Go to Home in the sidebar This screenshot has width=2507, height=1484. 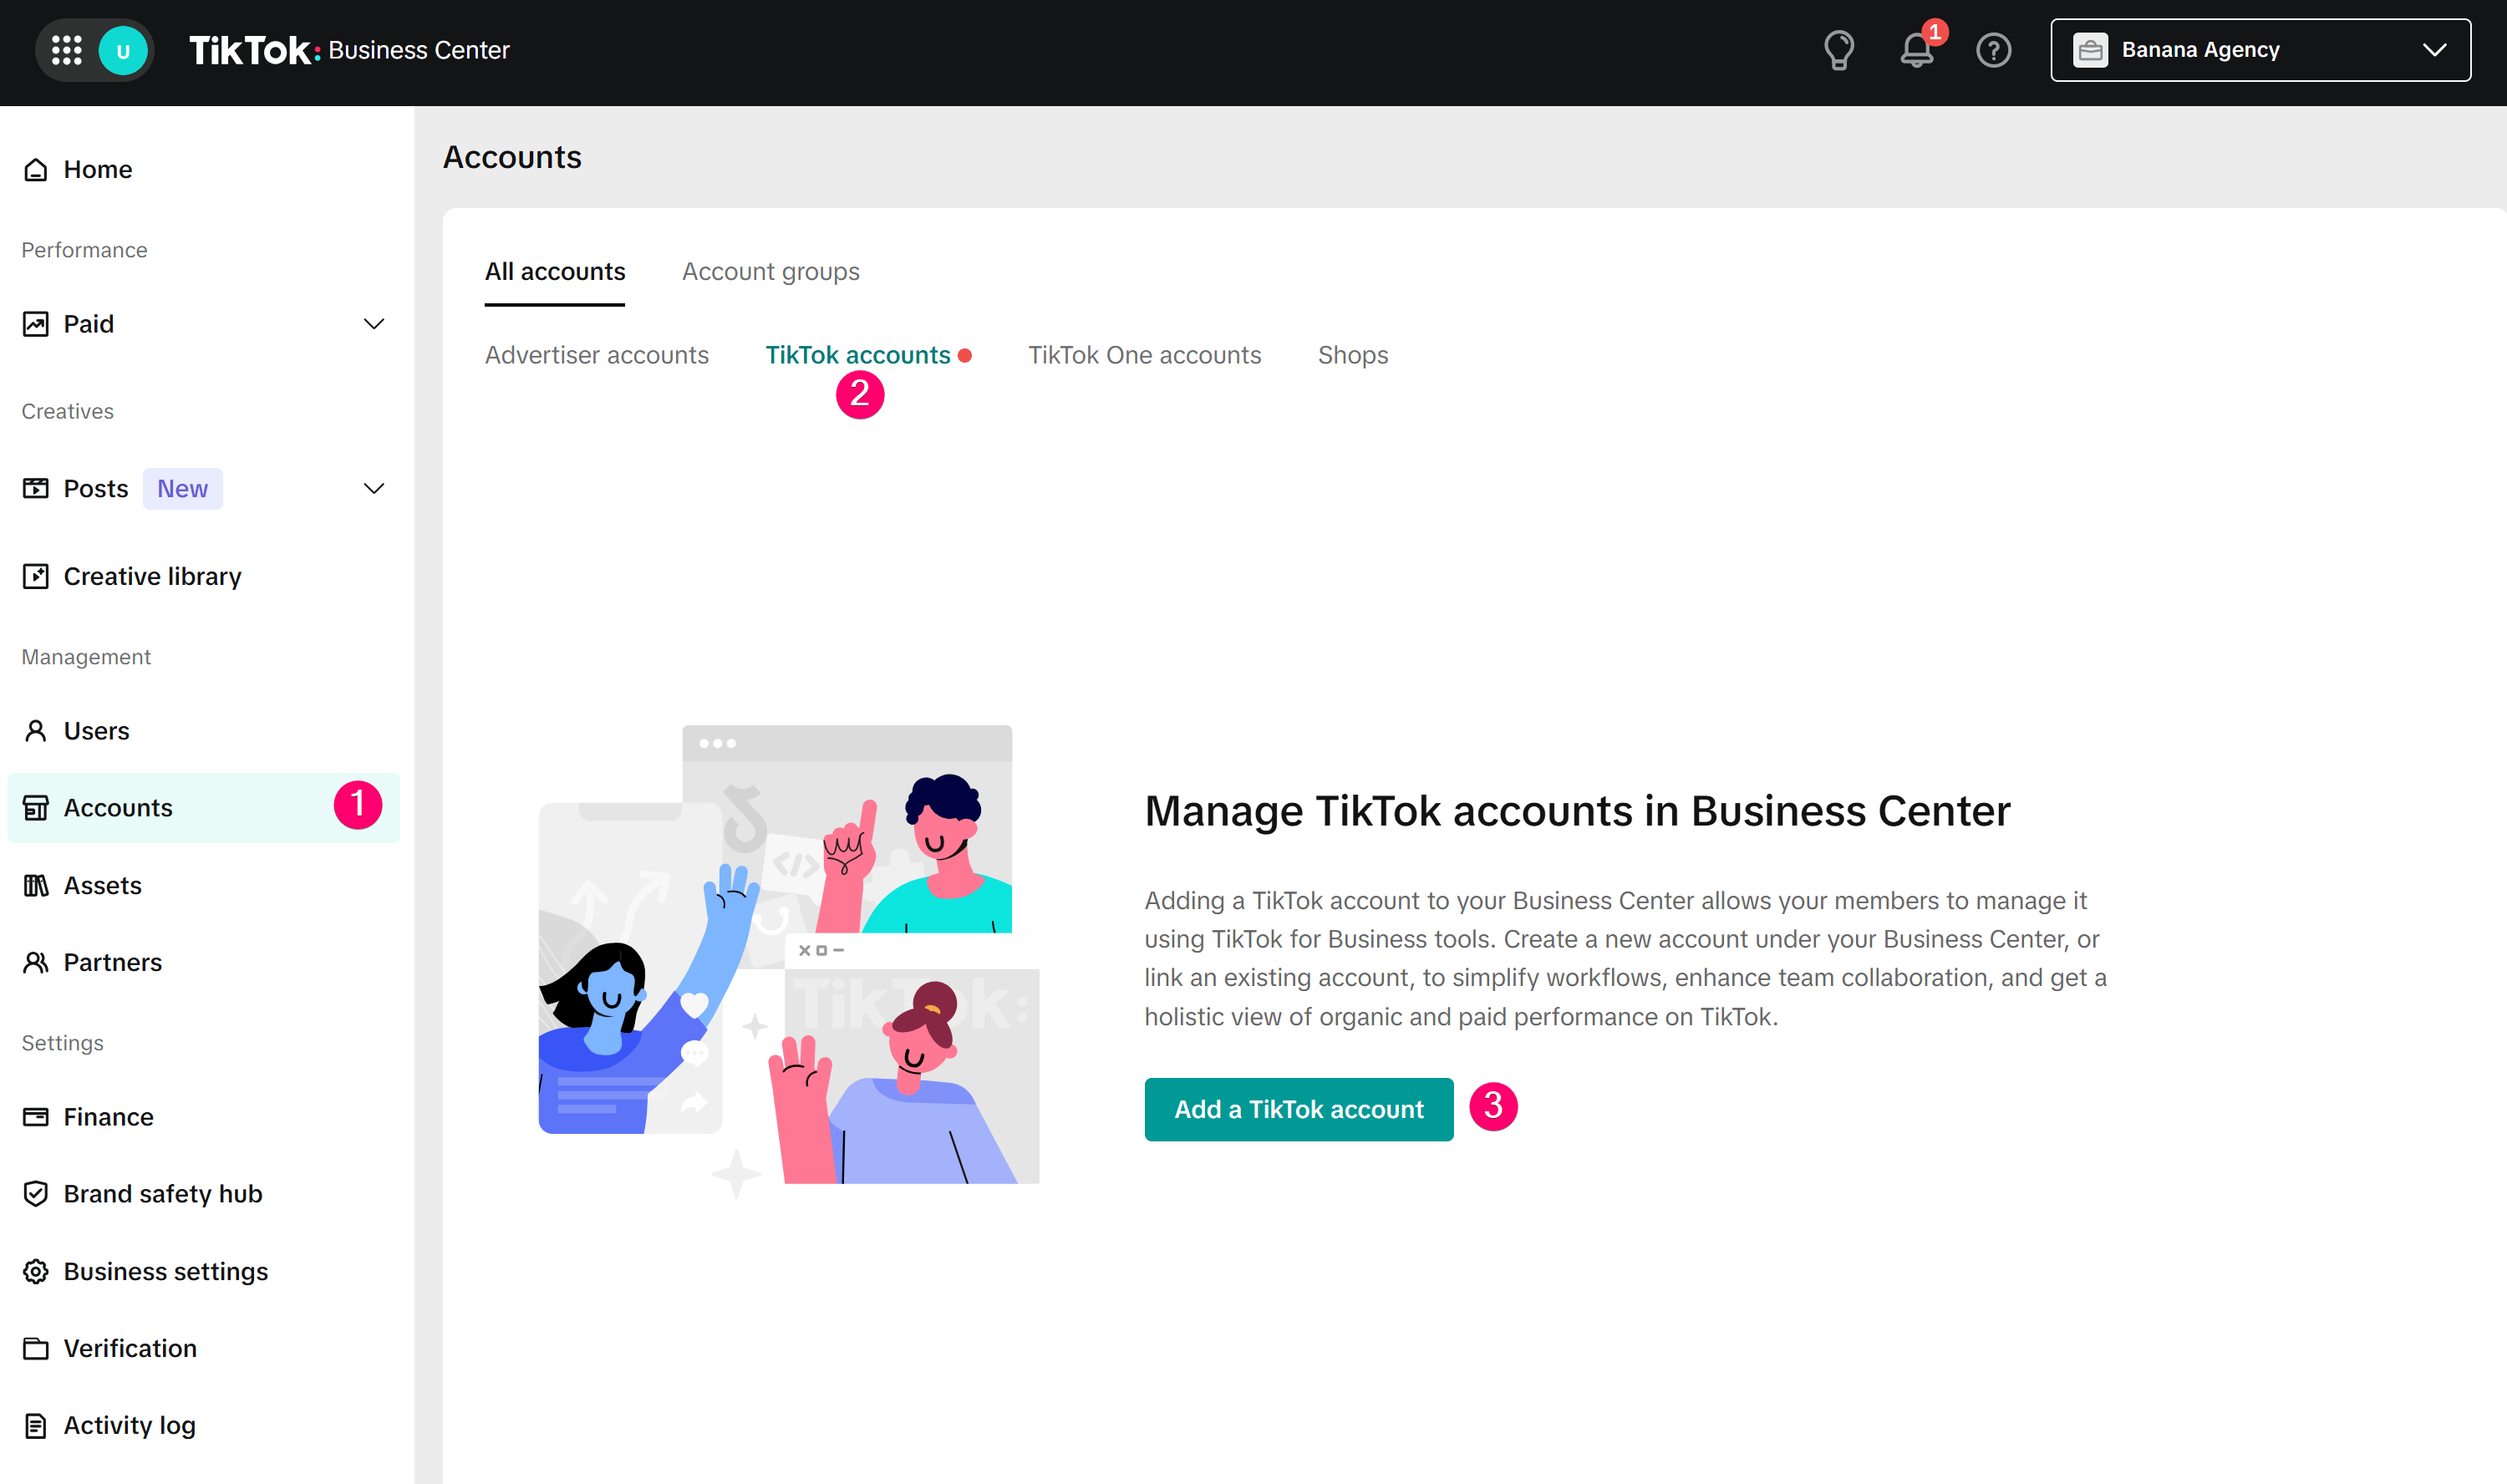click(203, 170)
